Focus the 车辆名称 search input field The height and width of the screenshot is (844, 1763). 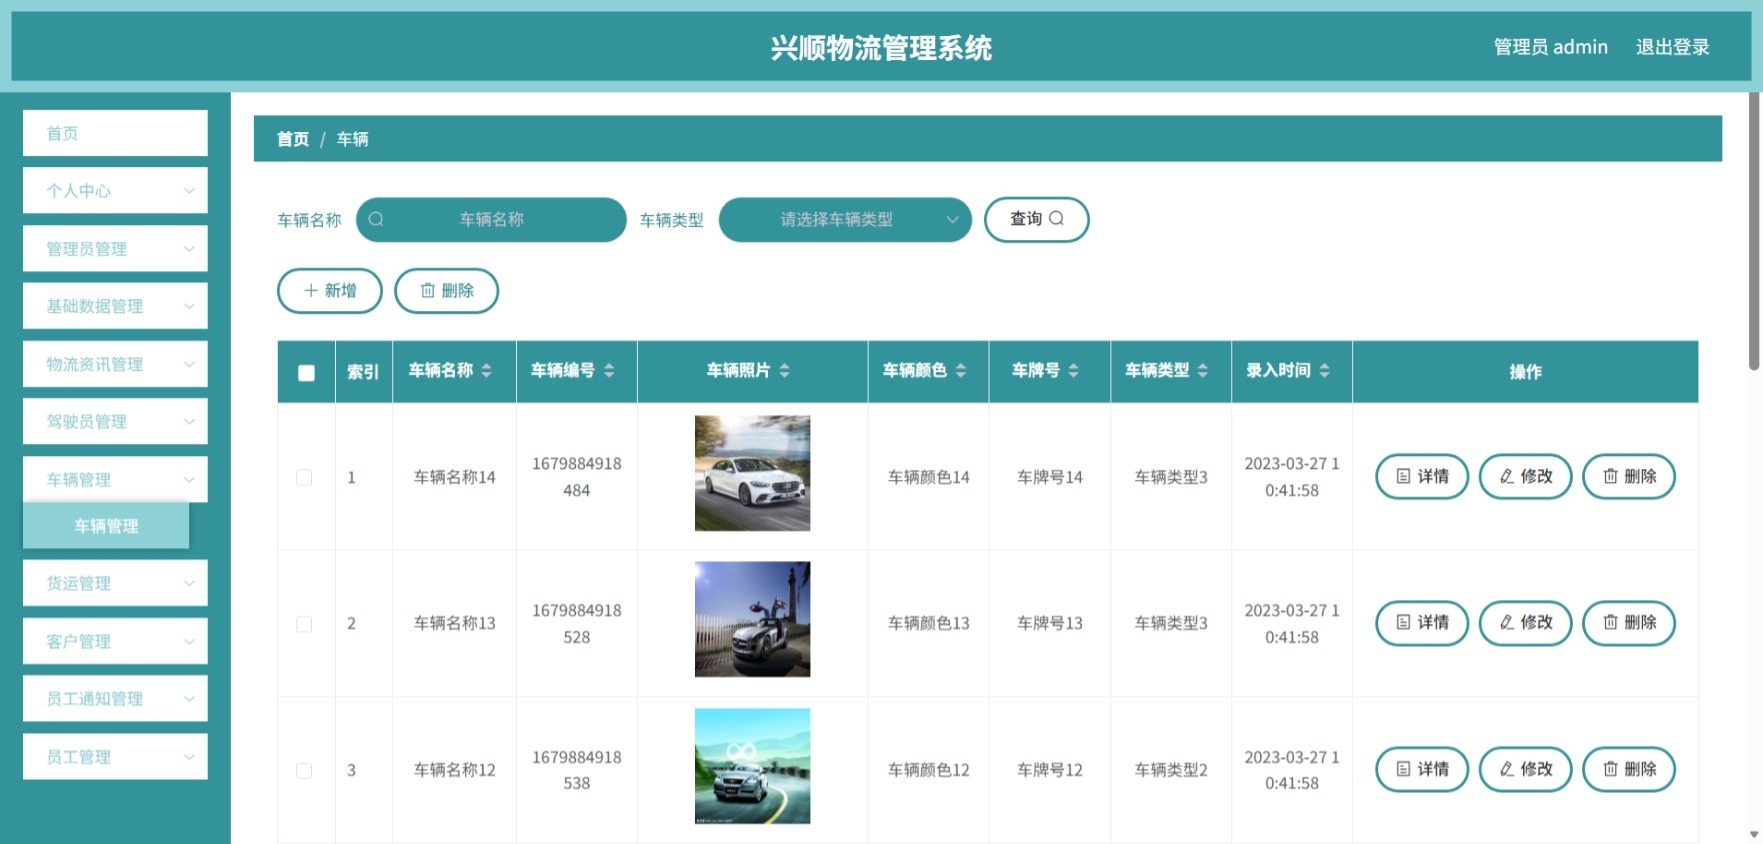[x=491, y=219]
